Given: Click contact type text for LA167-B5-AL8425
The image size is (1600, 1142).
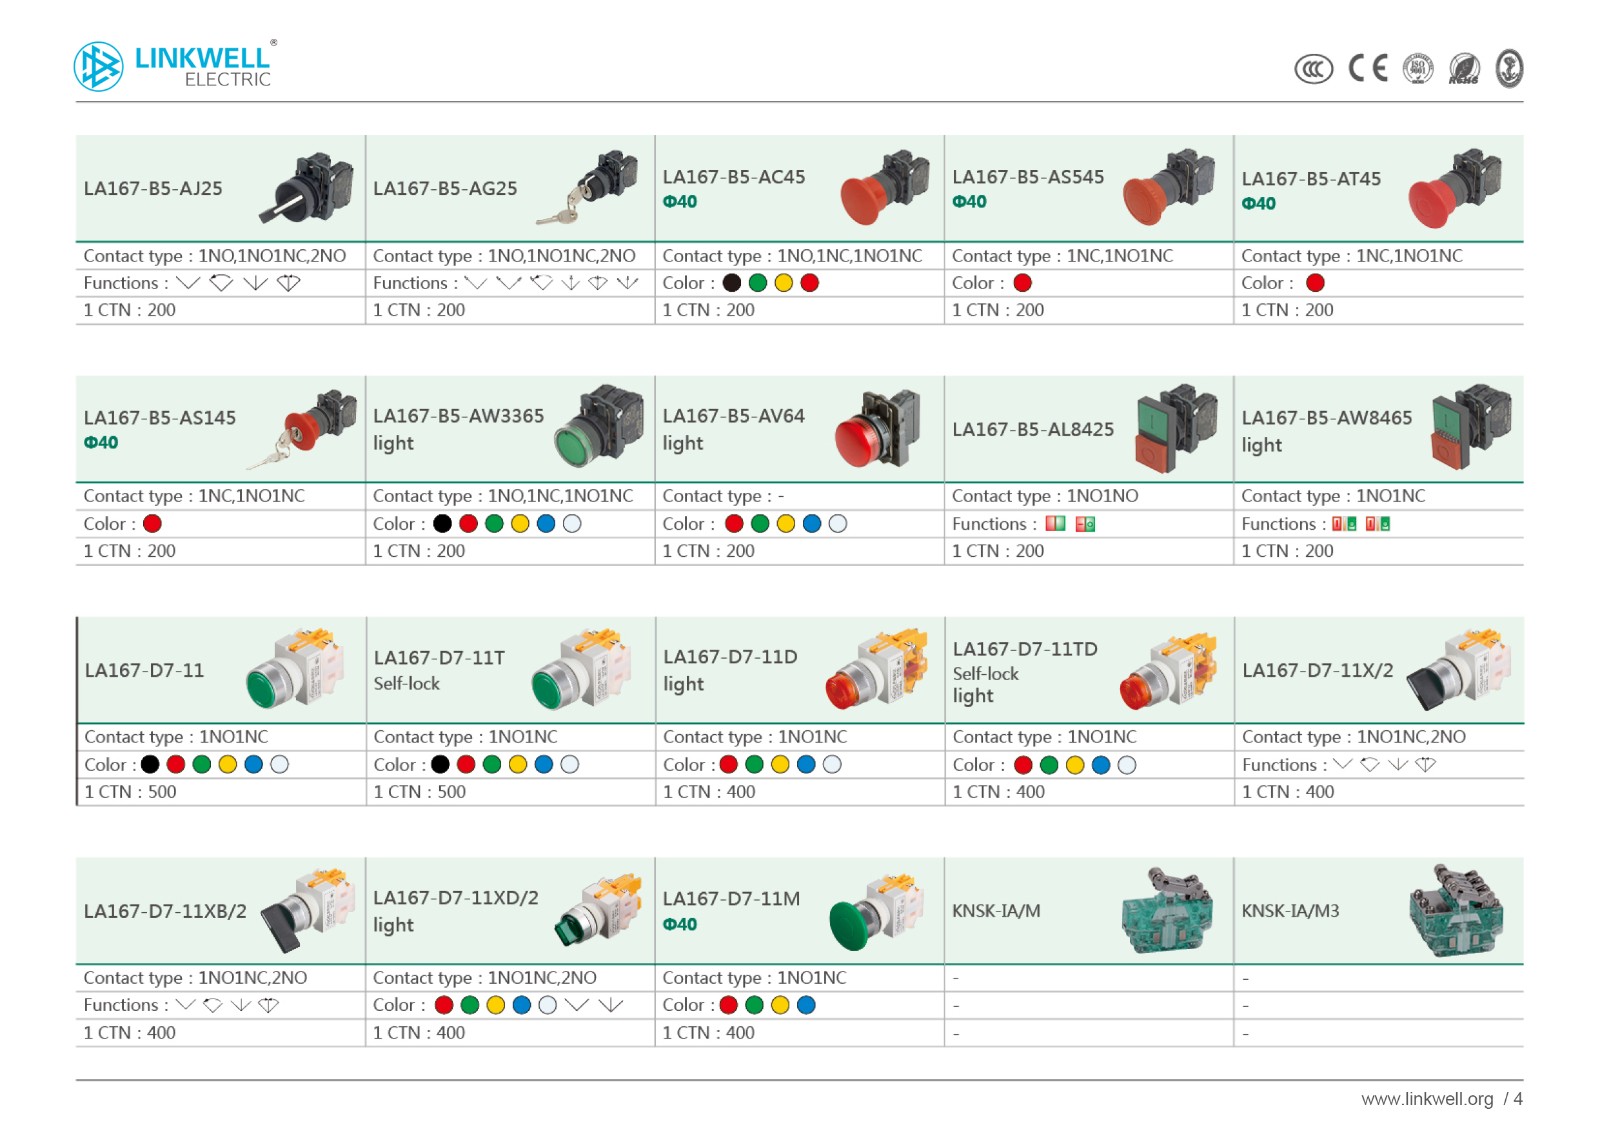Looking at the screenshot, I should tap(1045, 496).
